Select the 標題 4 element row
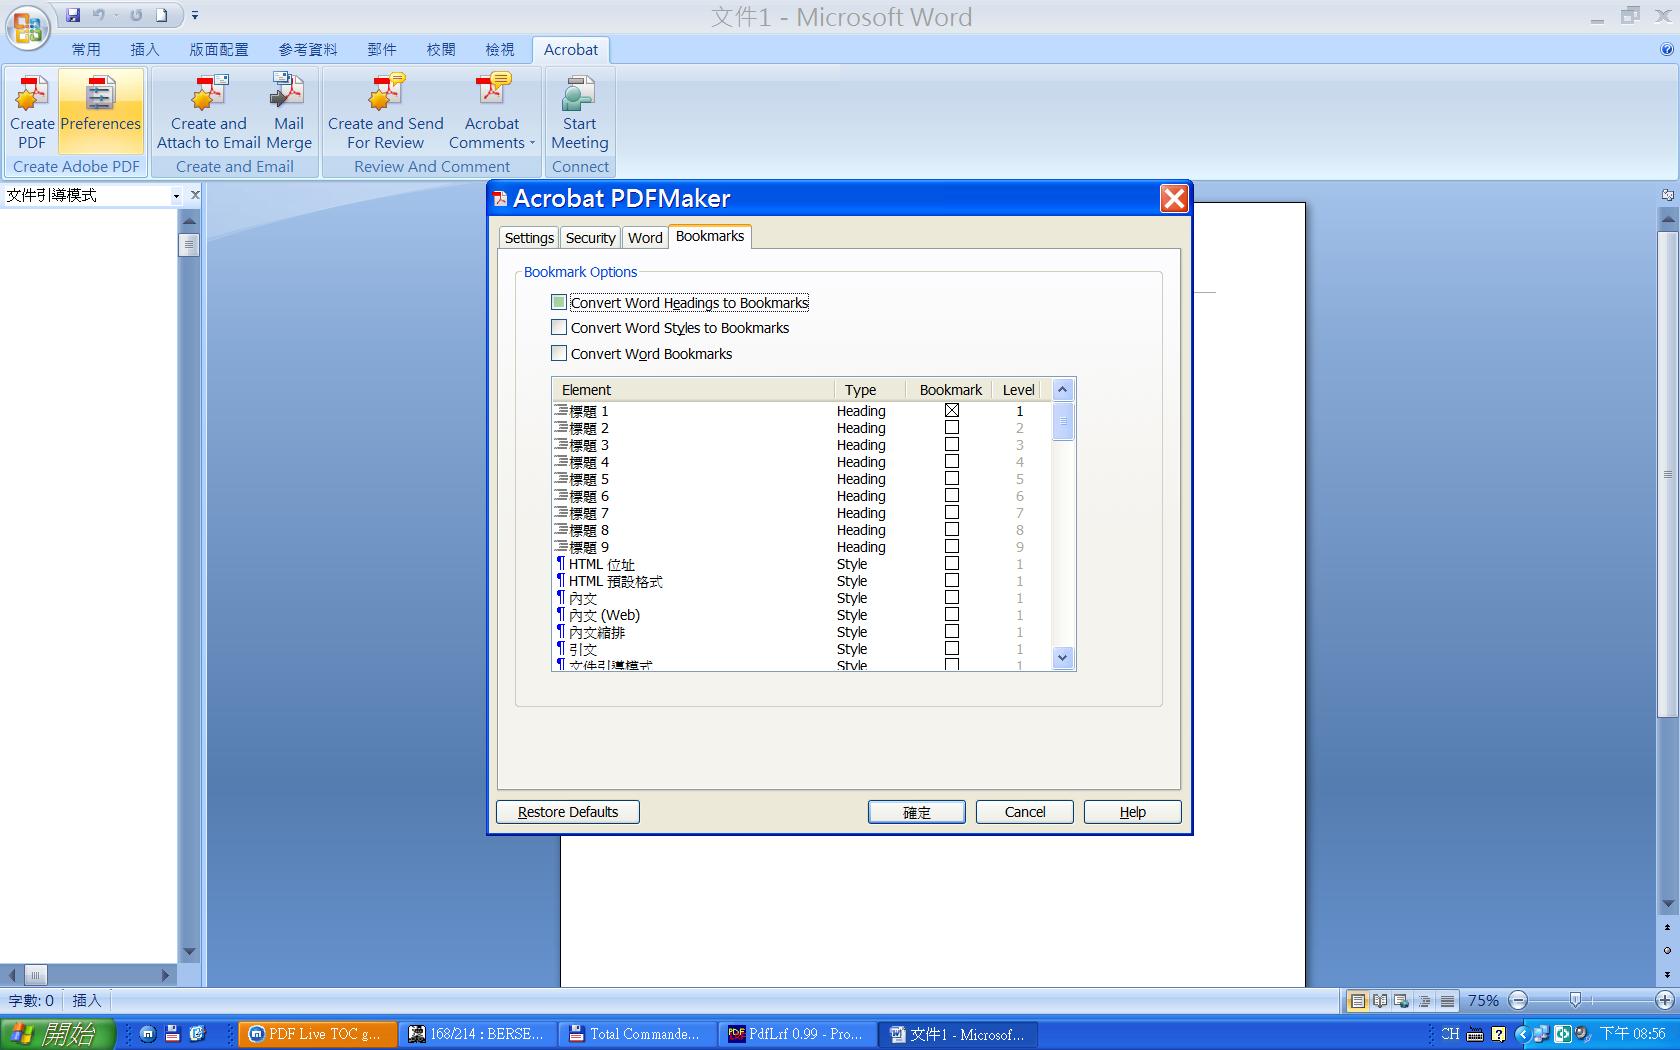 click(x=801, y=461)
